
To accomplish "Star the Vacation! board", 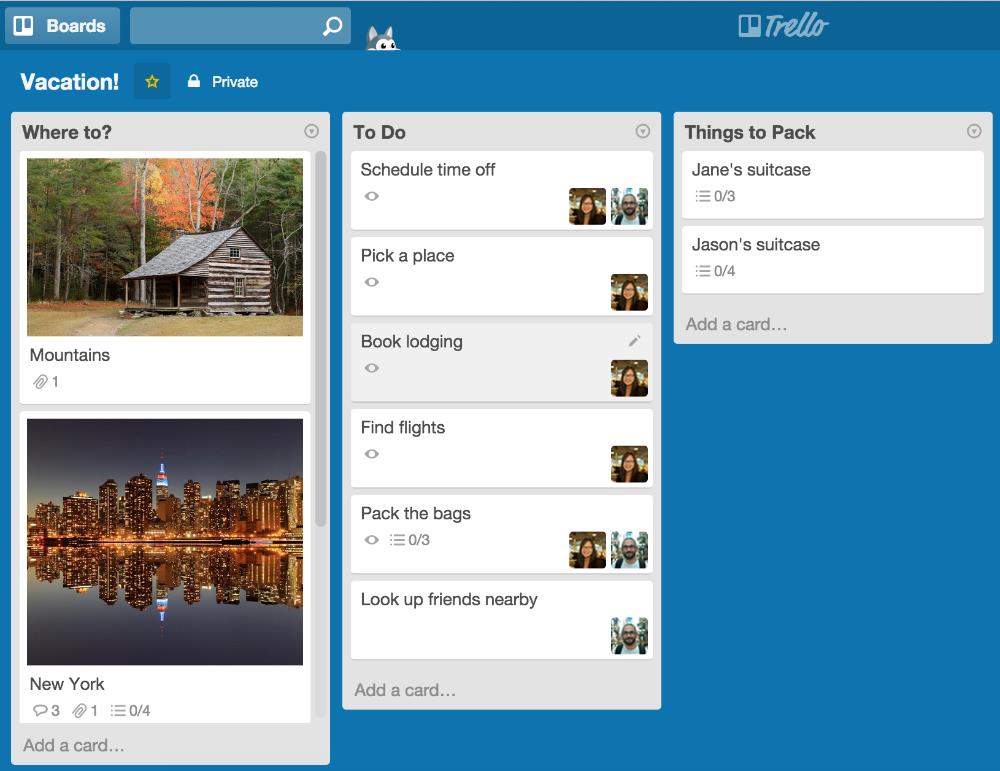I will 152,81.
